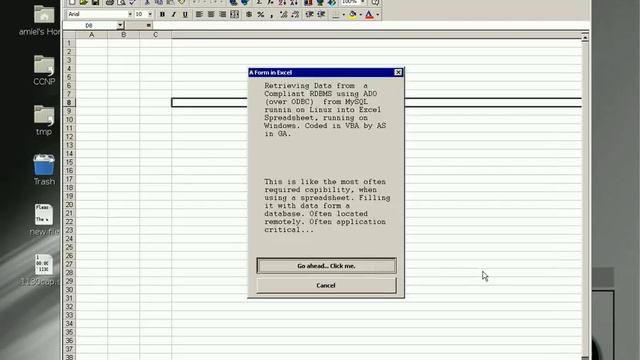Click the Increase Indent icon
The height and width of the screenshot is (360, 640).
tap(321, 15)
